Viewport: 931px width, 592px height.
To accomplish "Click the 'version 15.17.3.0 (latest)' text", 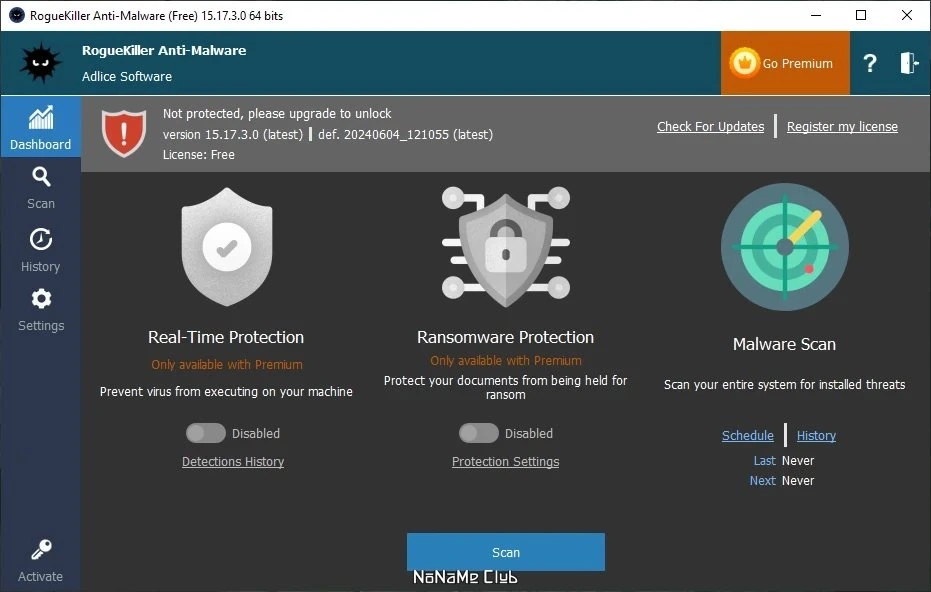I will tap(233, 134).
